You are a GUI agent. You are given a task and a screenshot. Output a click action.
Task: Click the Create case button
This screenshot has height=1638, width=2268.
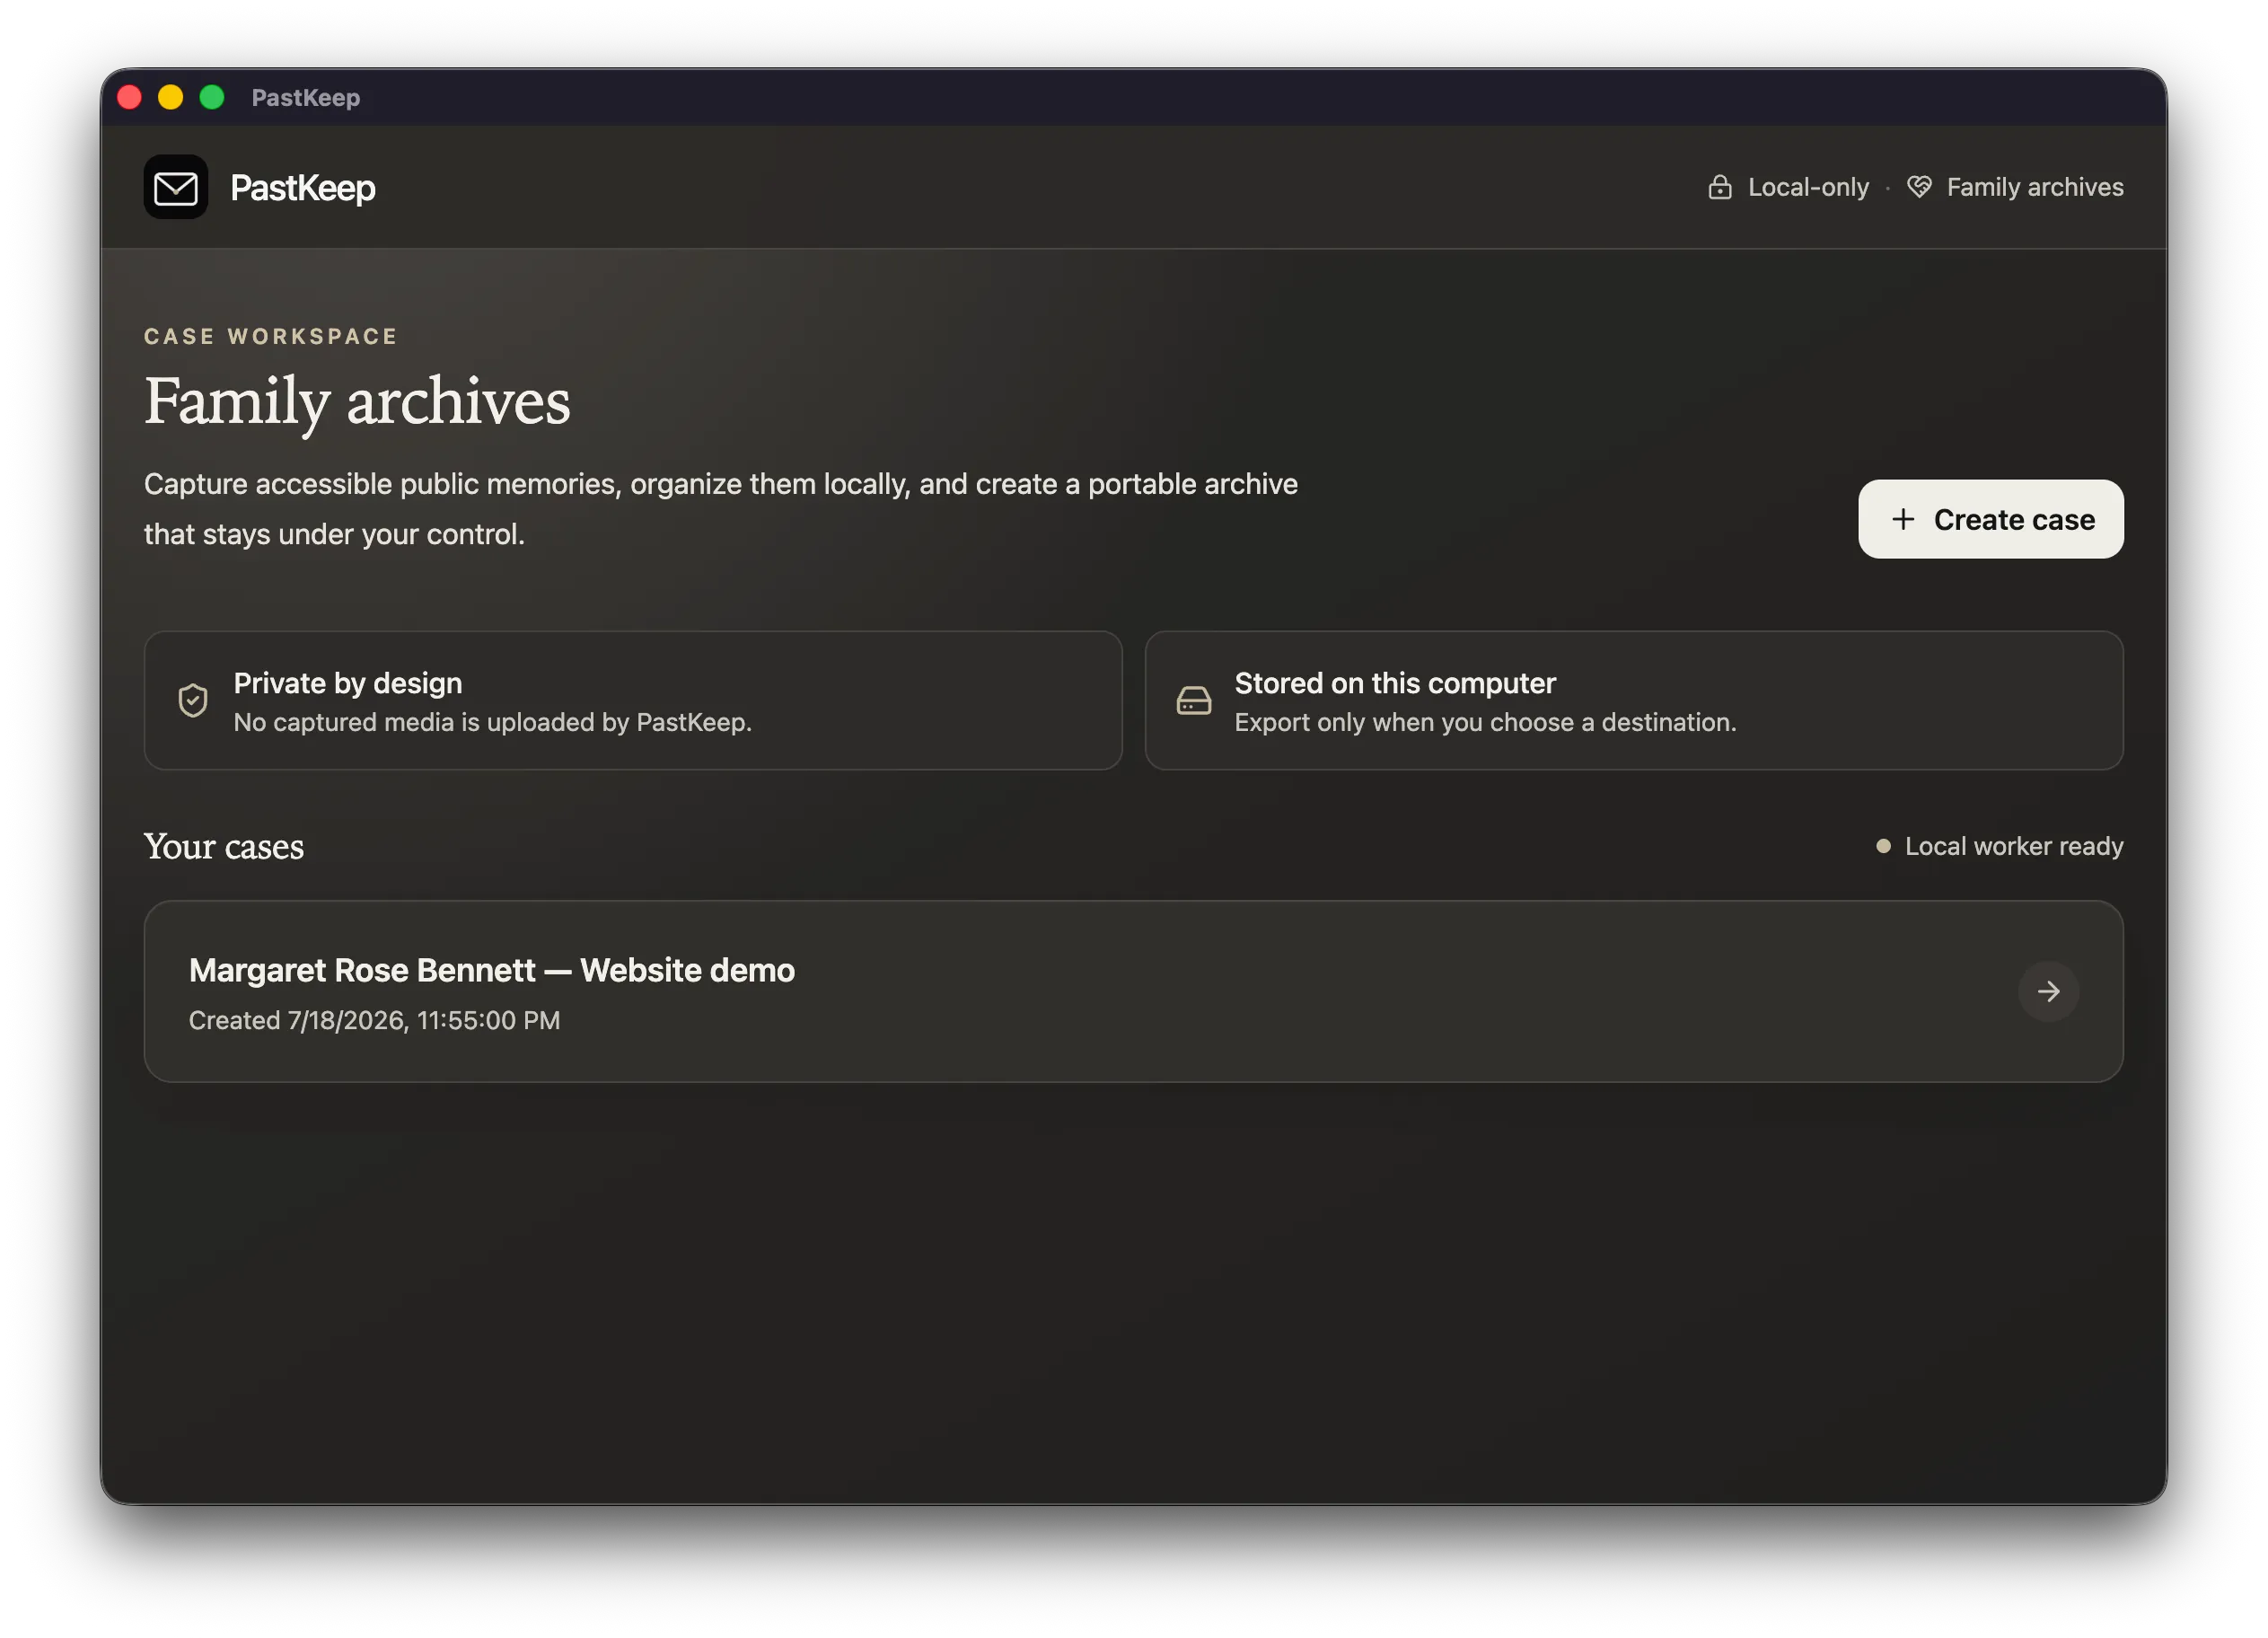point(1991,520)
